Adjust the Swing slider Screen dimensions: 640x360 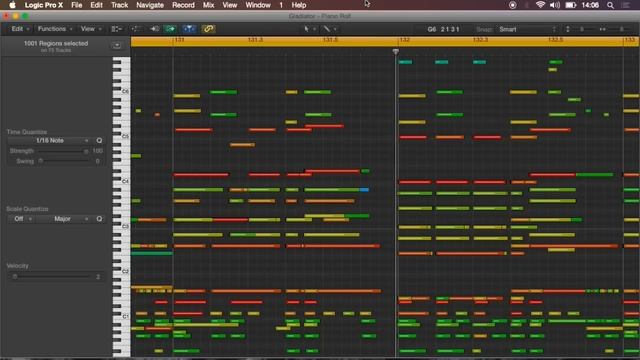[62, 161]
